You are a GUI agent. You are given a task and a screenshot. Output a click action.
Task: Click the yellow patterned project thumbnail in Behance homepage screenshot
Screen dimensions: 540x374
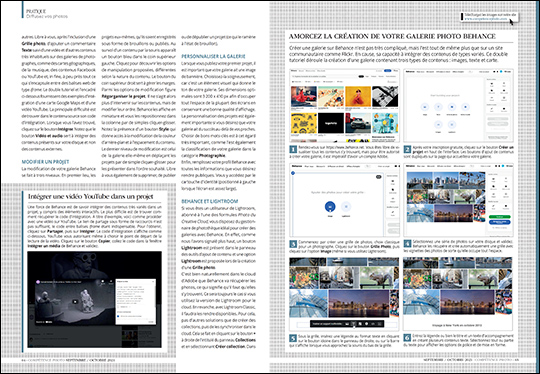(x=303, y=123)
